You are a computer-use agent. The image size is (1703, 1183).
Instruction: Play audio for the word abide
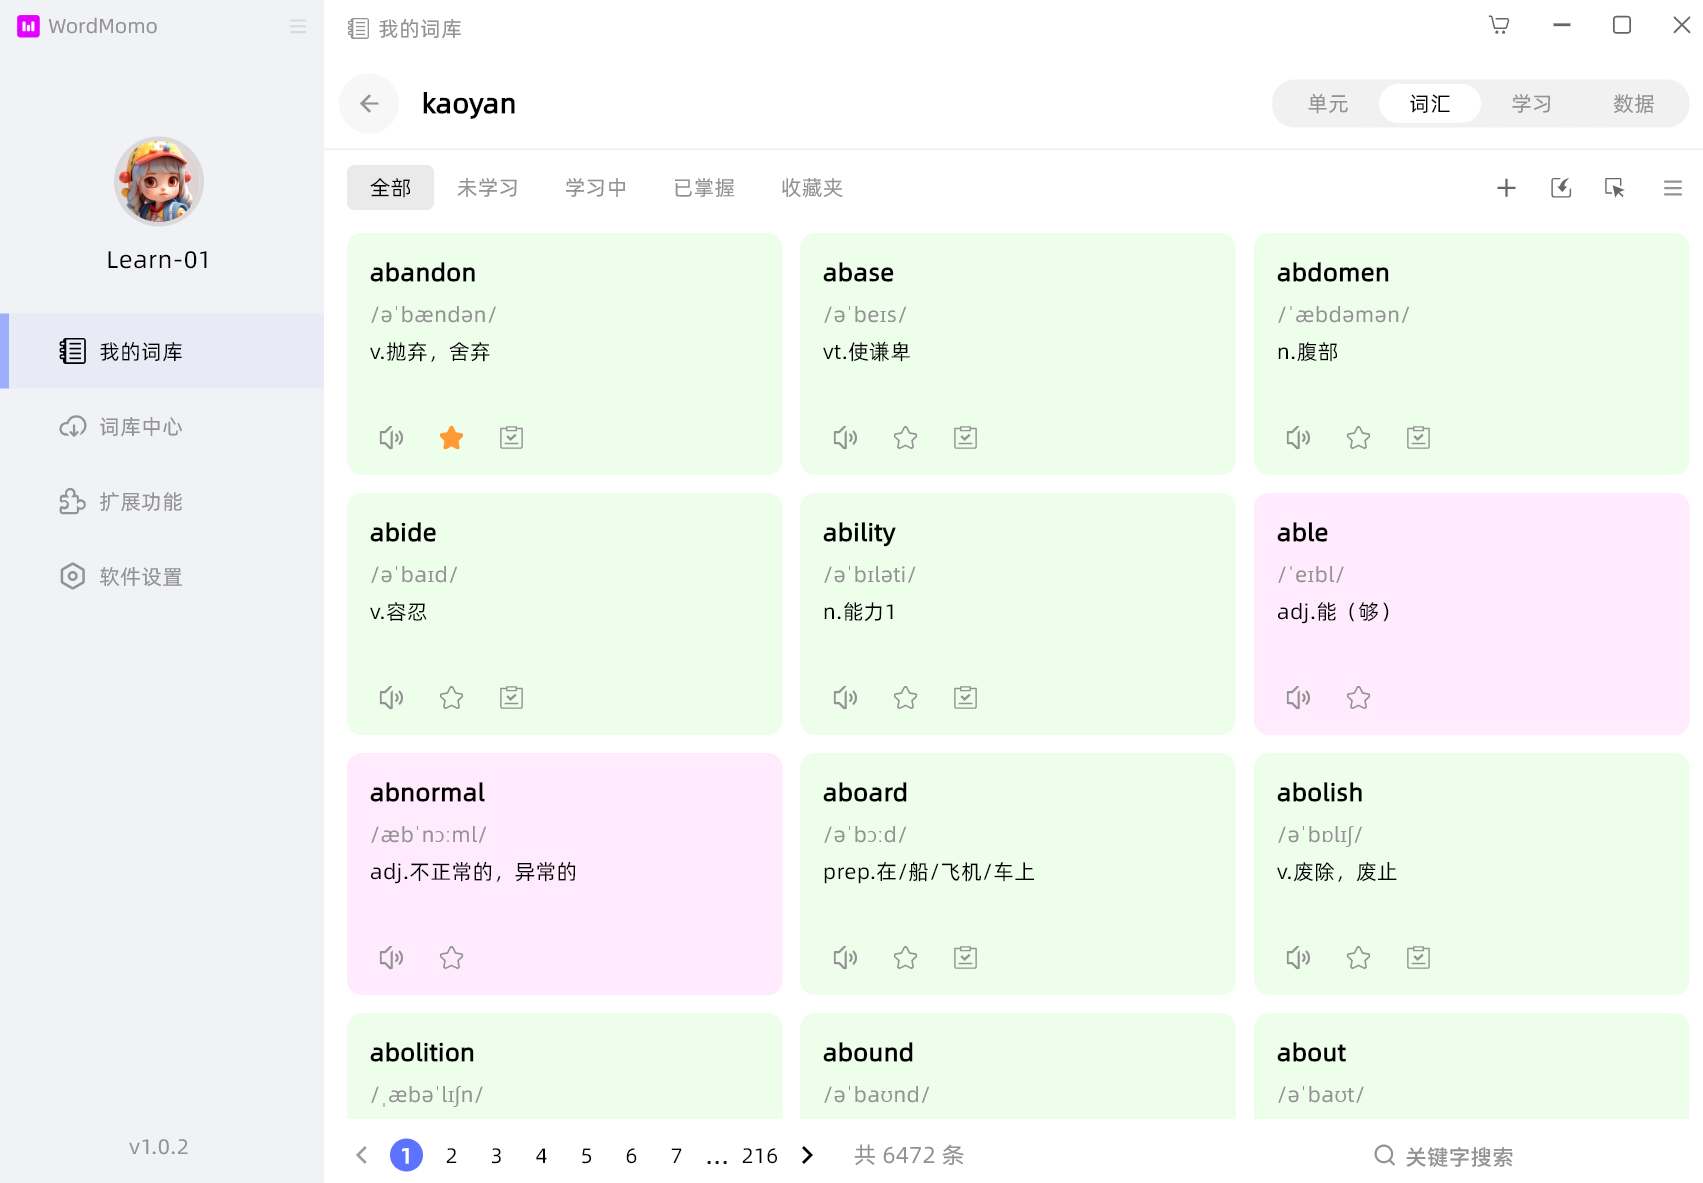[391, 698]
